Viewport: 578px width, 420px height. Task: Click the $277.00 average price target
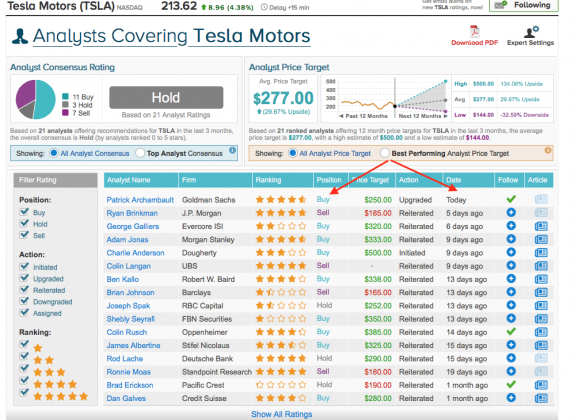tap(283, 98)
